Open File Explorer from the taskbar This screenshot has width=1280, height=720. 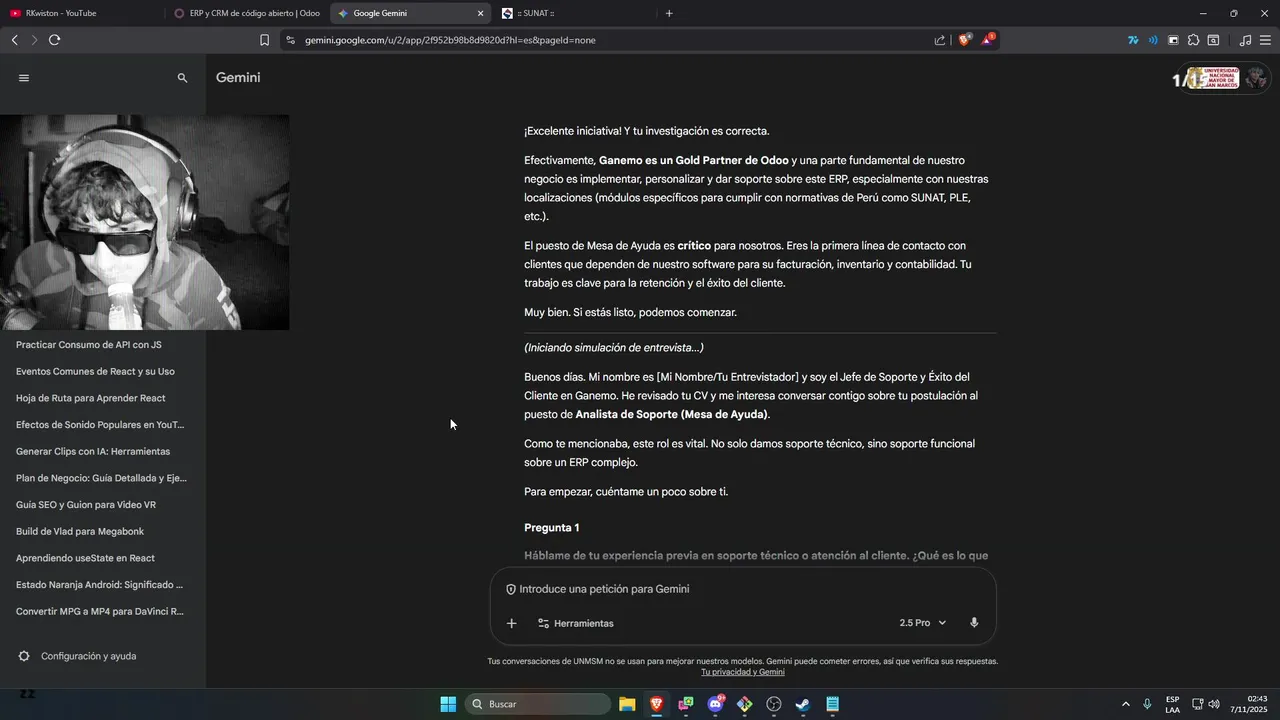(x=627, y=704)
